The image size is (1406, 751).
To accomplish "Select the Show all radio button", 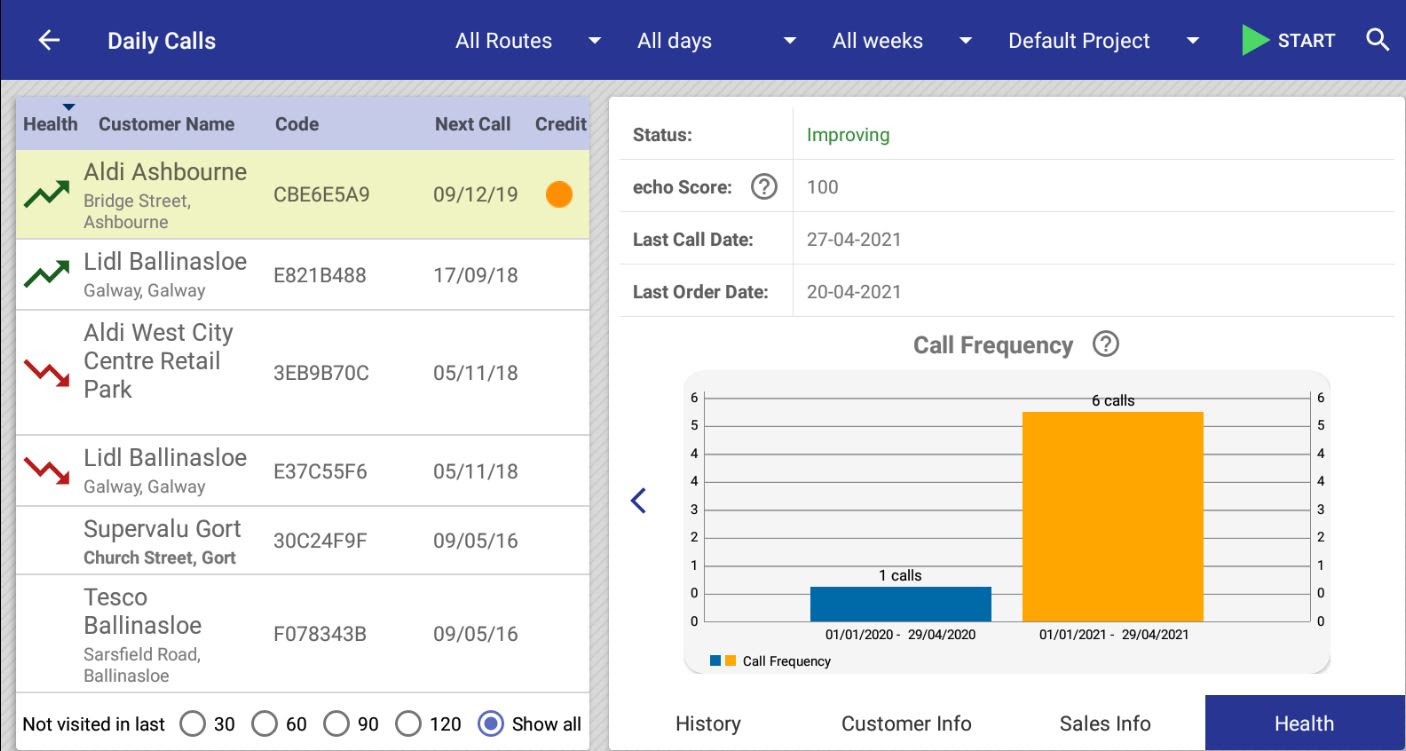I will click(490, 724).
